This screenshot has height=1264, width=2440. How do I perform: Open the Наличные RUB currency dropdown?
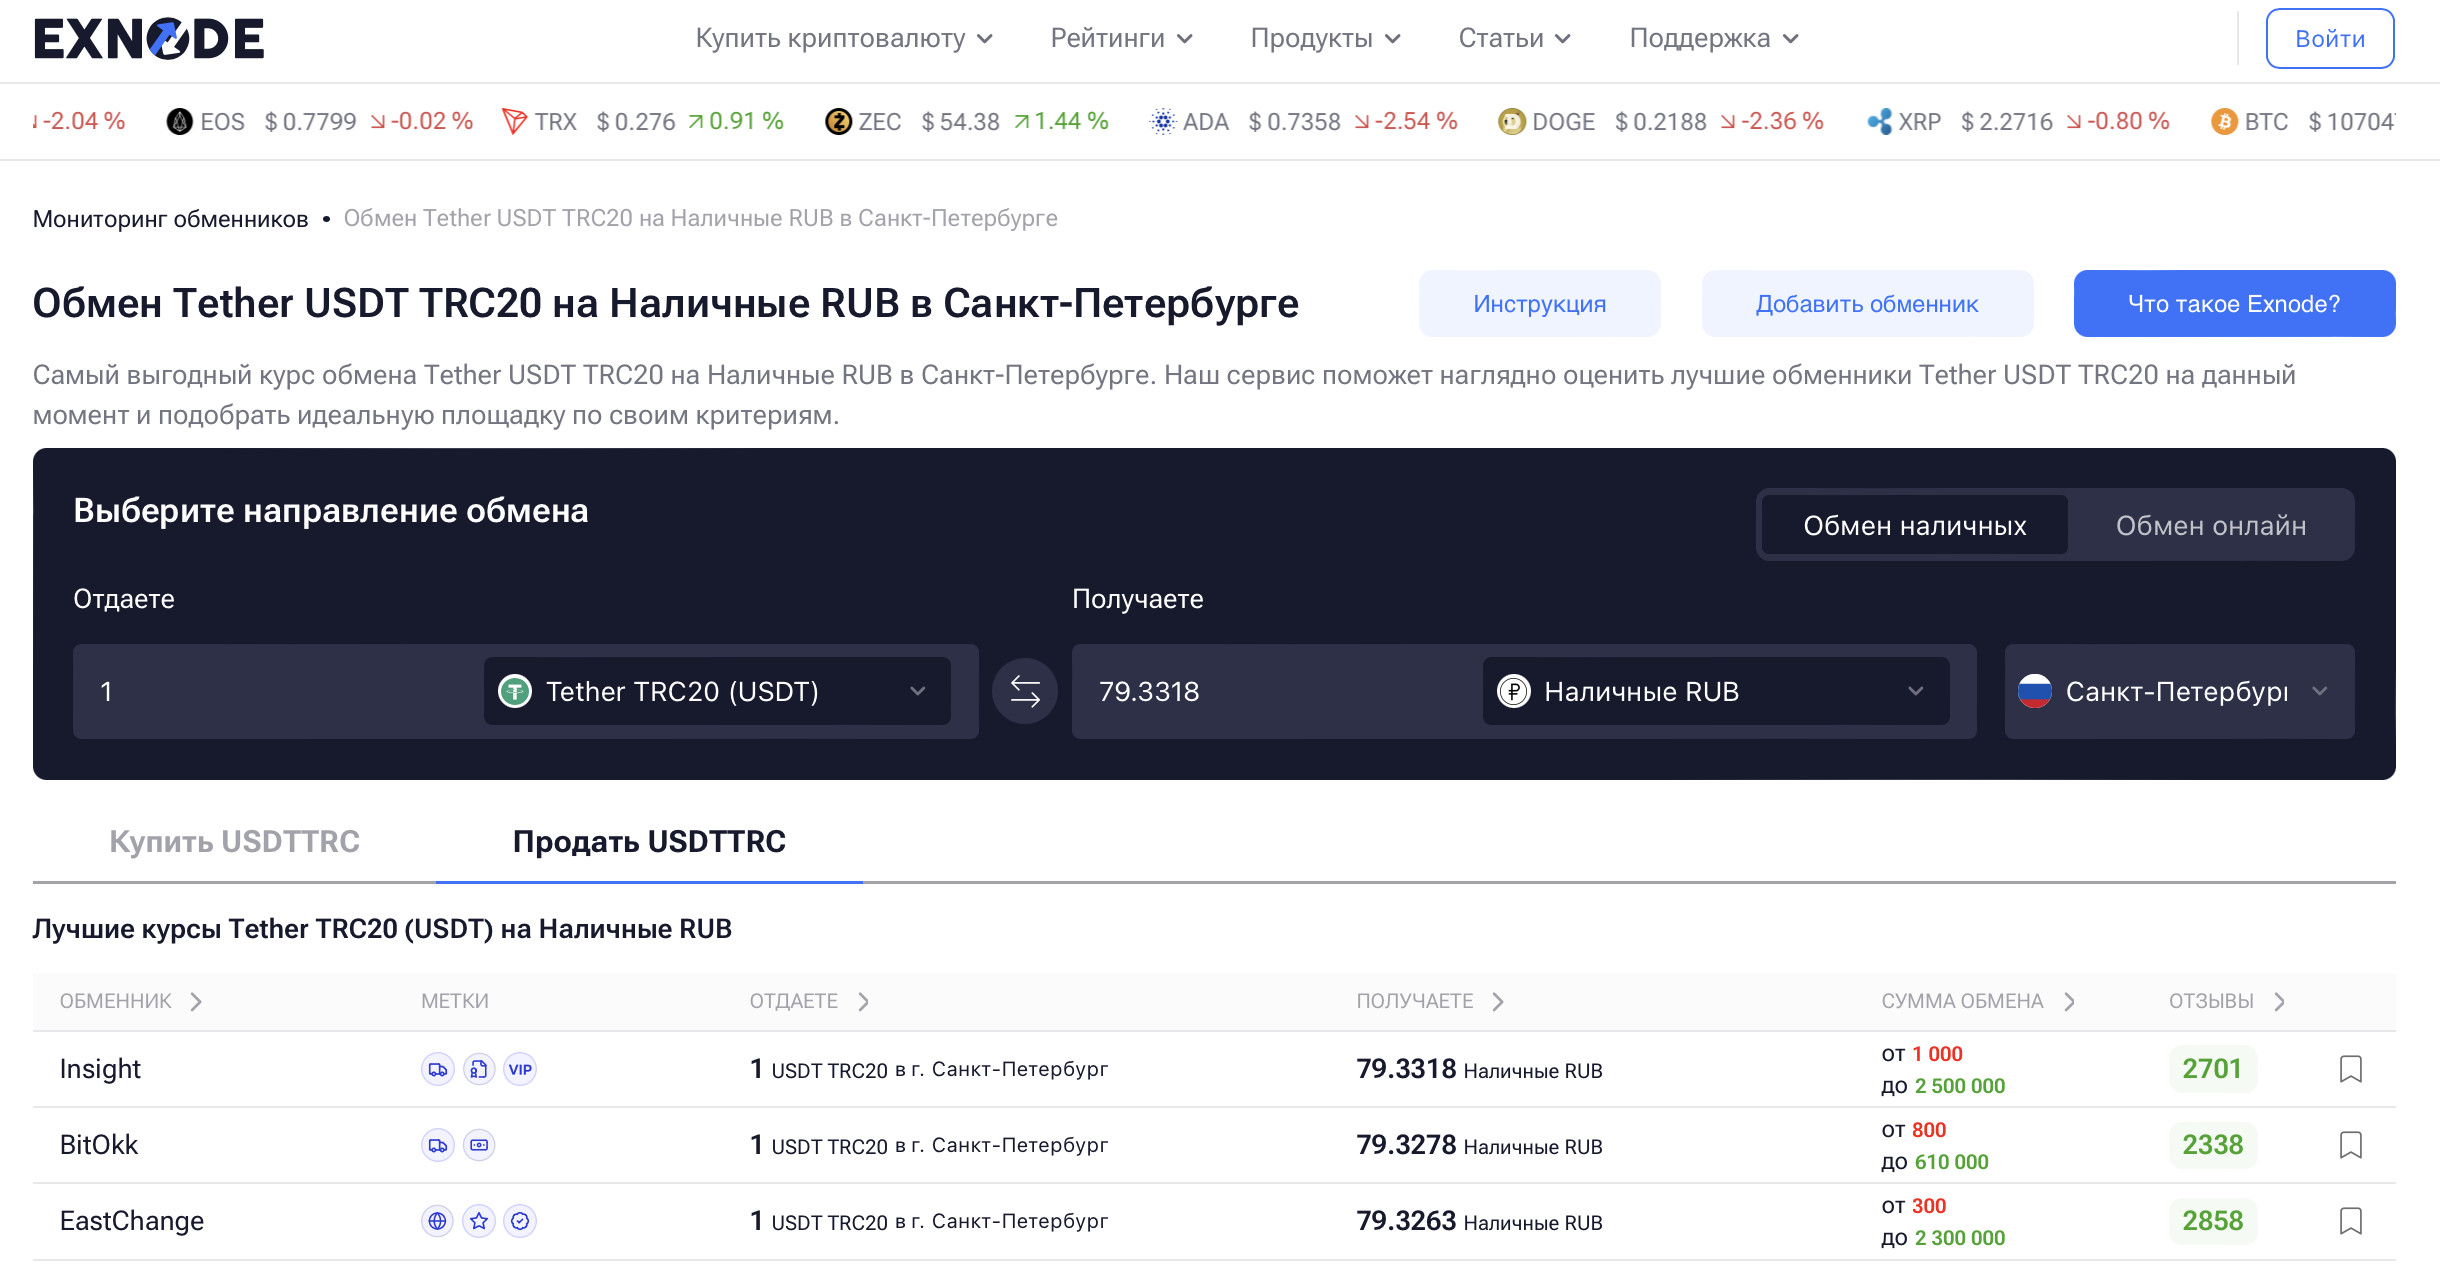click(x=1715, y=691)
